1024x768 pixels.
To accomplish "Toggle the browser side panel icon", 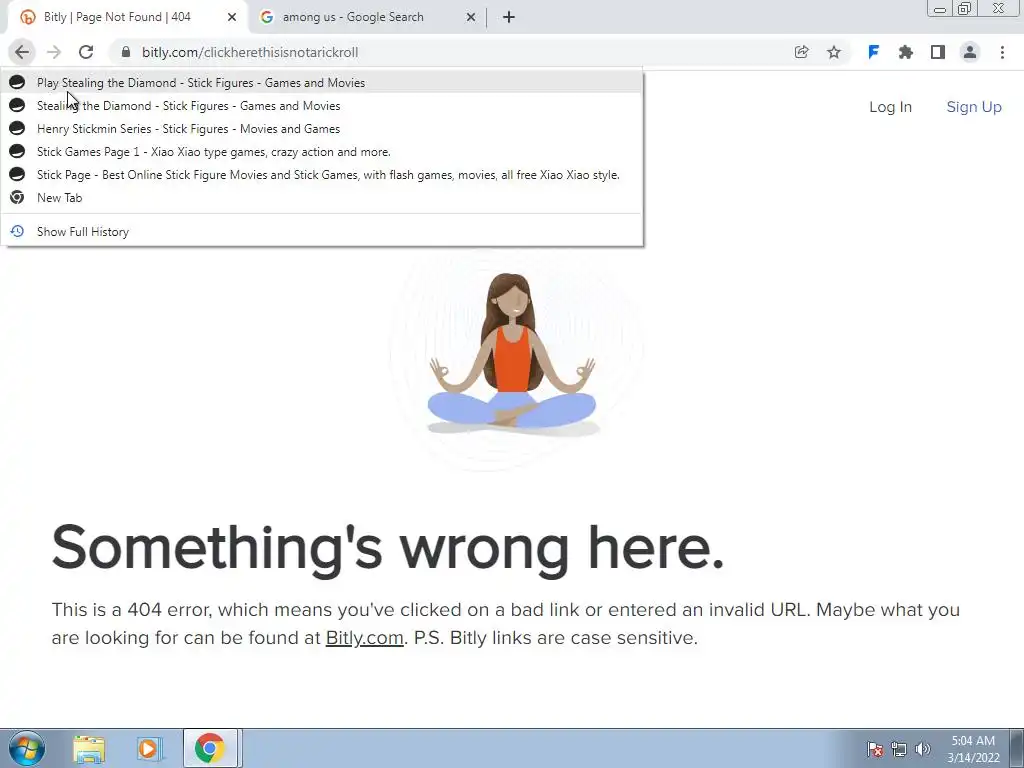I will pyautogui.click(x=938, y=52).
